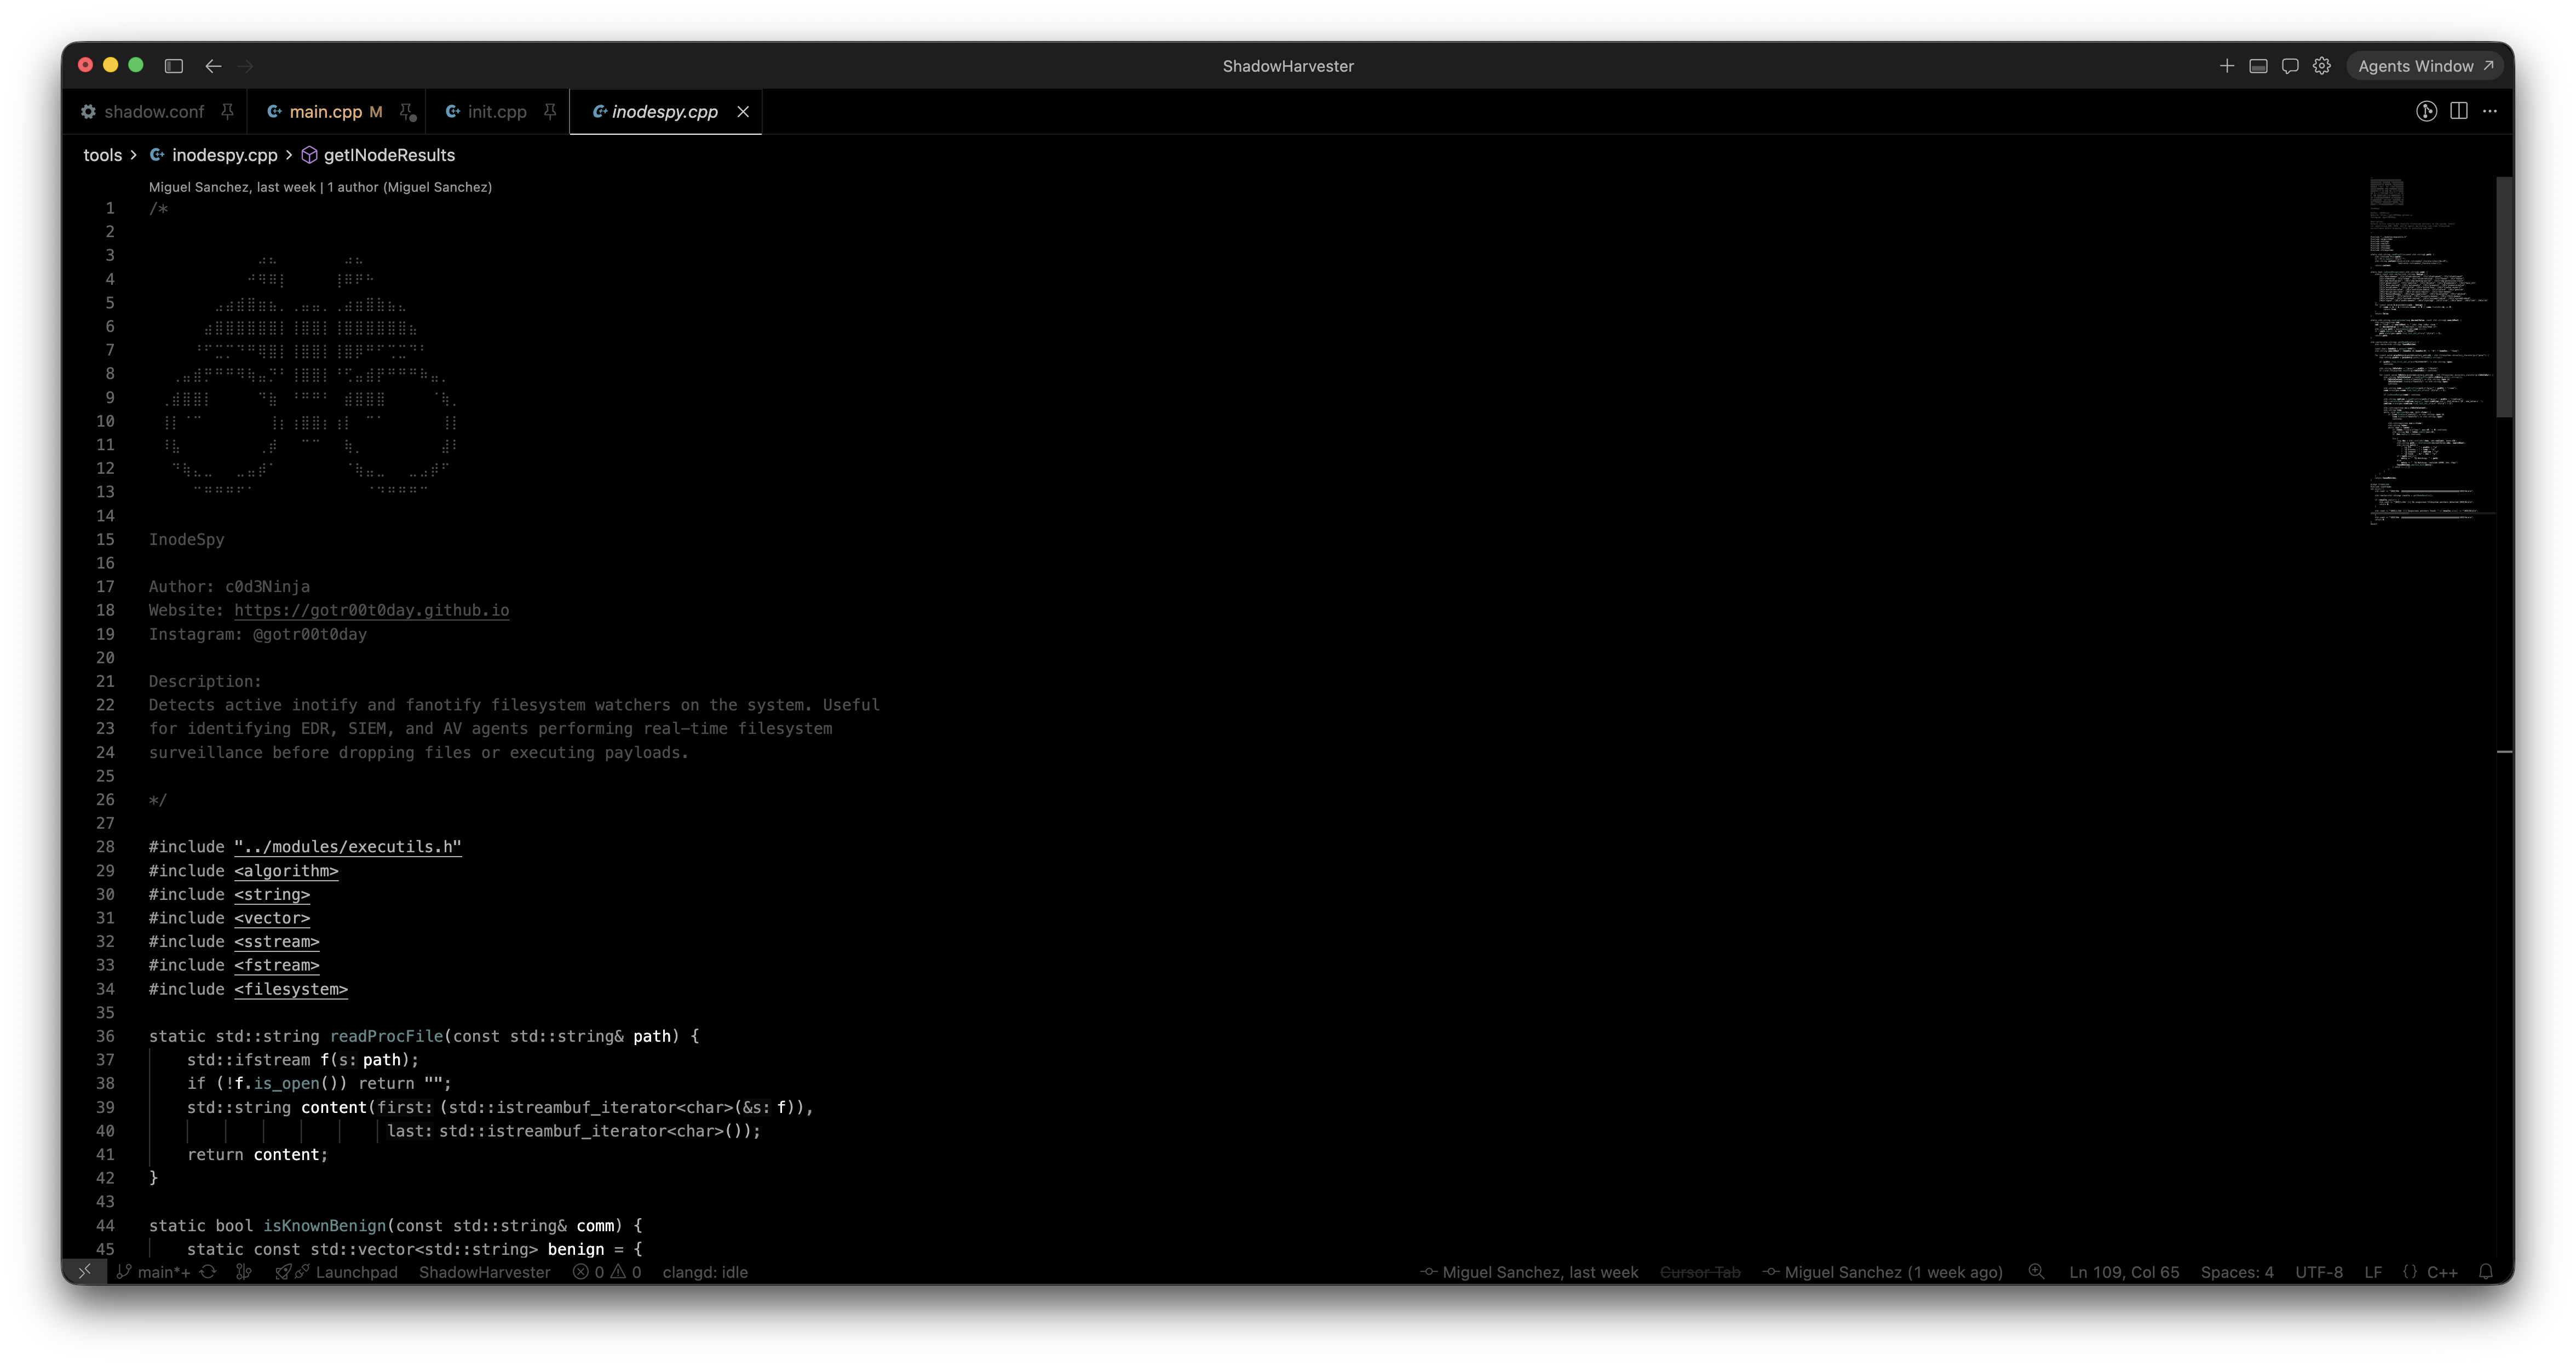Toggle the AI chat pane icon
The height and width of the screenshot is (1366, 2576).
coord(2290,66)
